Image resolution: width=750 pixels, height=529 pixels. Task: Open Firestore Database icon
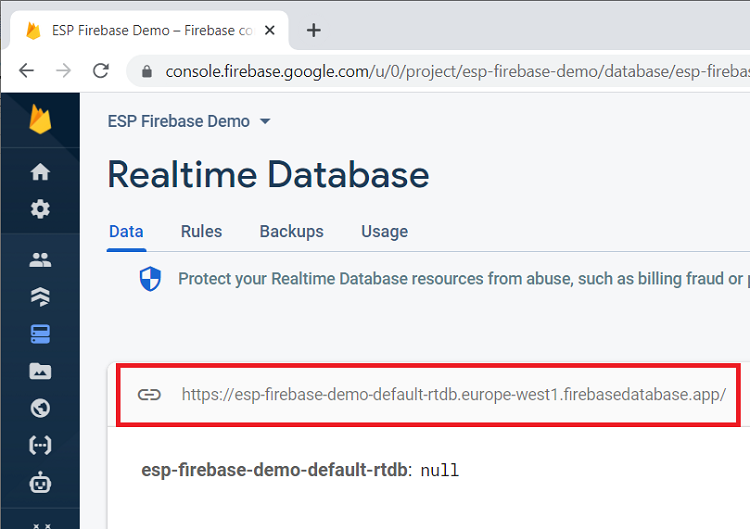[x=40, y=297]
